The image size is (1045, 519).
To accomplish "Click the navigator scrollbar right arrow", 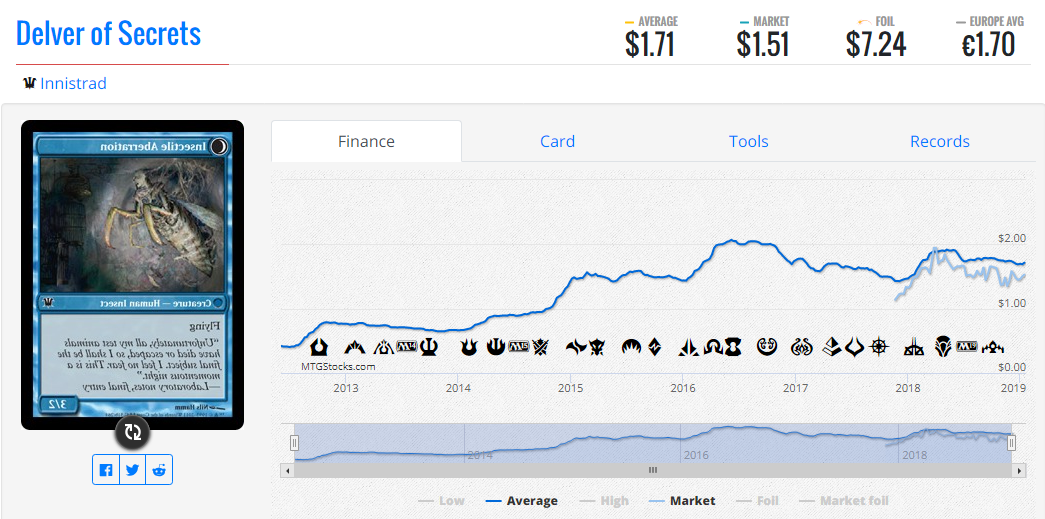I will [1020, 470].
